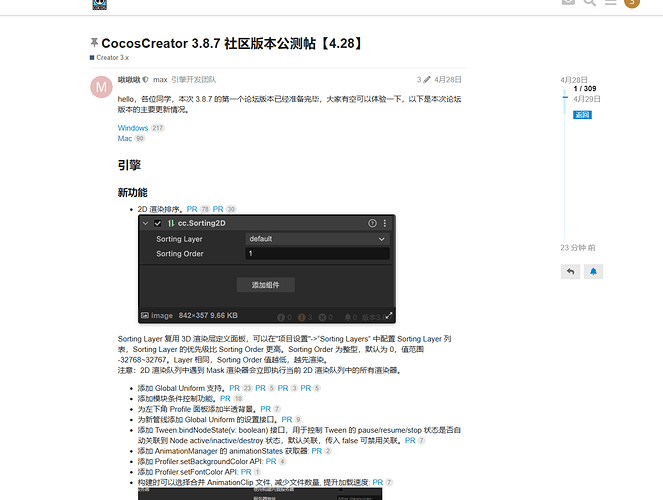Viewport: 663px width, 500px height.
Task: Open the Windows download link
Action: coord(133,128)
